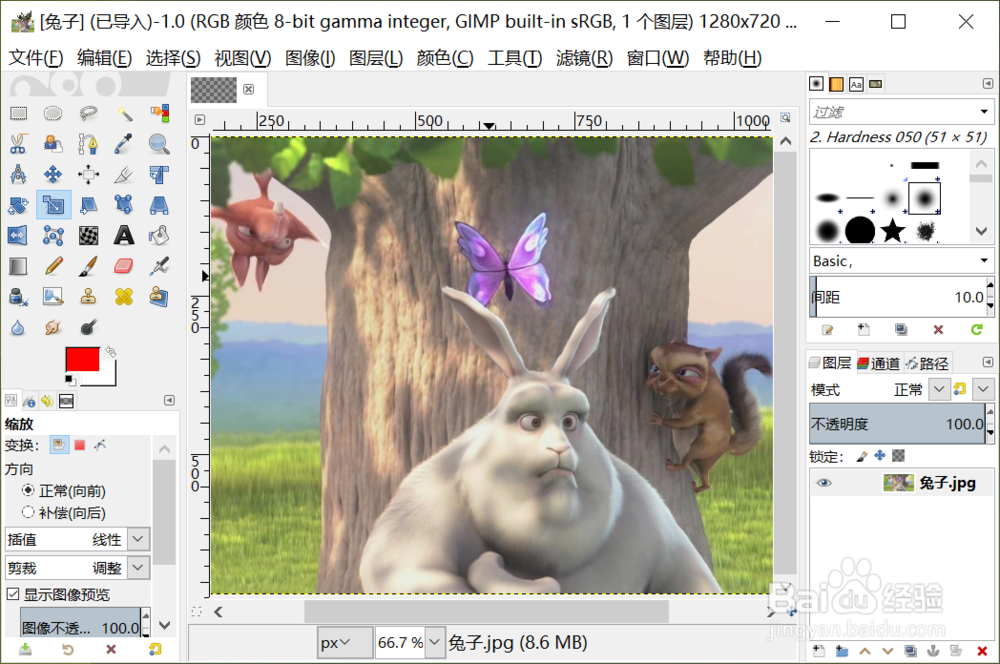Toggle lock alpha channel checker icon
This screenshot has height=664, width=1000.
click(898, 455)
